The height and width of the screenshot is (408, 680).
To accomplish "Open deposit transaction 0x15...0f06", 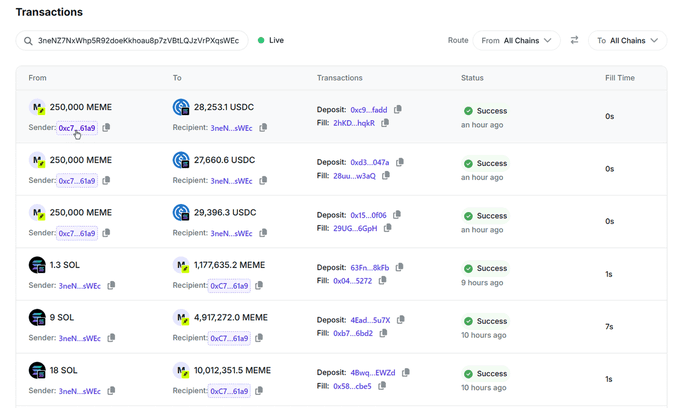I will [368, 215].
